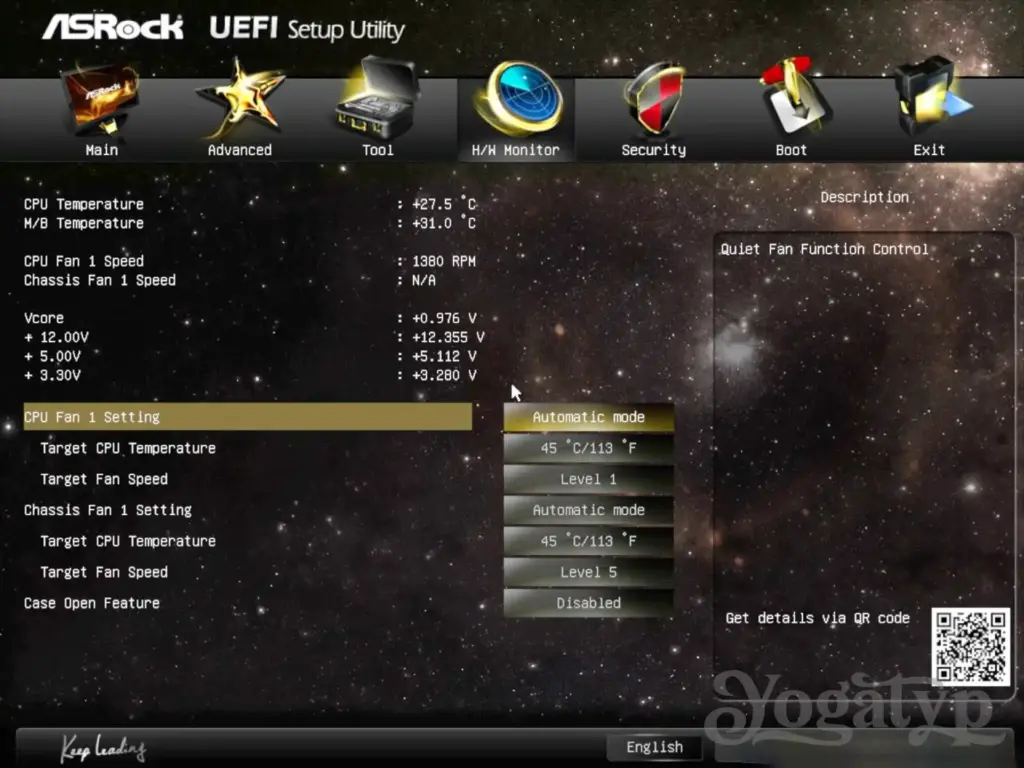Switch to the Tool tab label
Viewport: 1024px width, 768px height.
(x=377, y=150)
